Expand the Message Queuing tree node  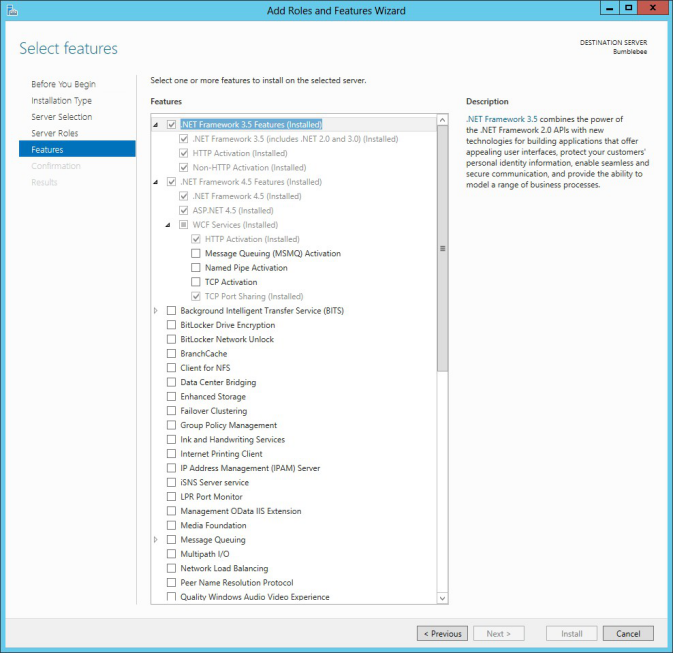pos(156,540)
